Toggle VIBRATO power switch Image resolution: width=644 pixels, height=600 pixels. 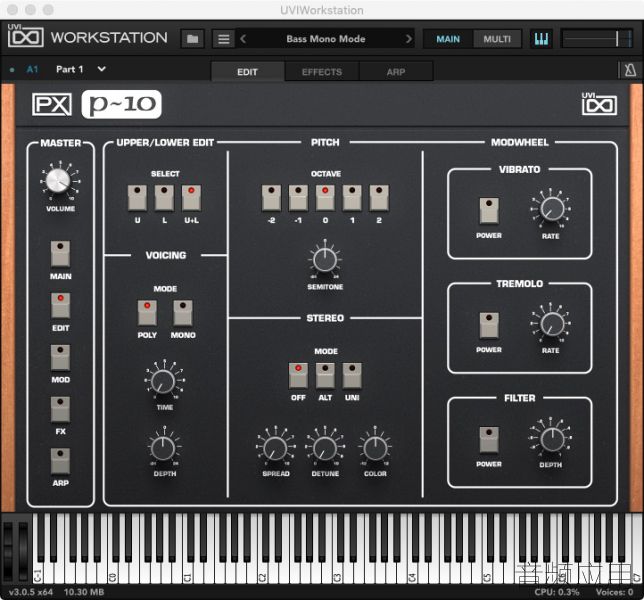pyautogui.click(x=489, y=210)
